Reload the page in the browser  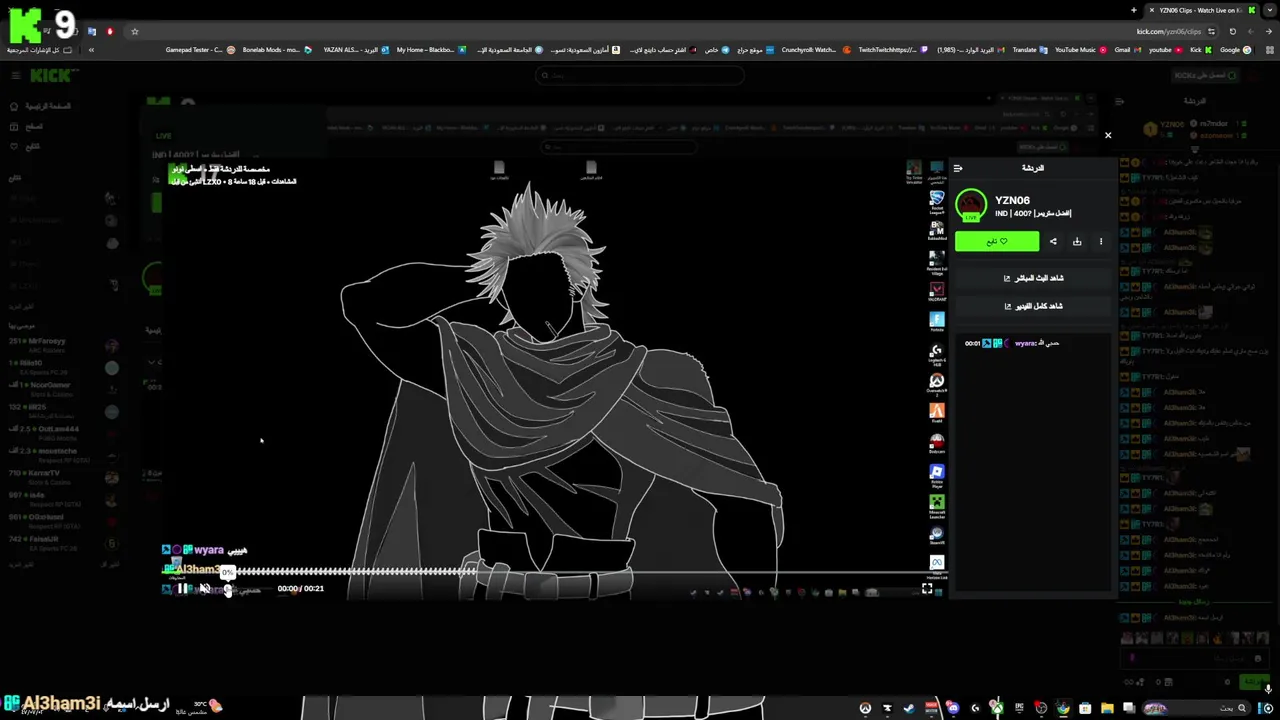[1233, 31]
